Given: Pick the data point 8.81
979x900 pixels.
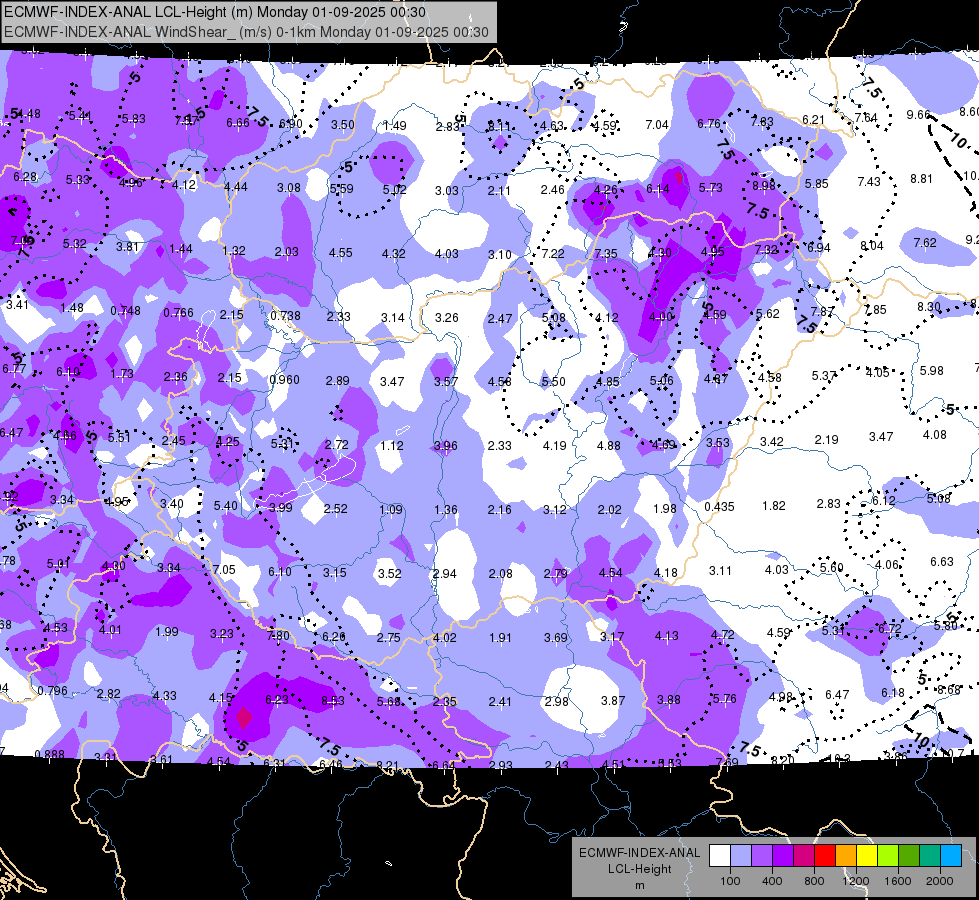Looking at the screenshot, I should pyautogui.click(x=922, y=179).
